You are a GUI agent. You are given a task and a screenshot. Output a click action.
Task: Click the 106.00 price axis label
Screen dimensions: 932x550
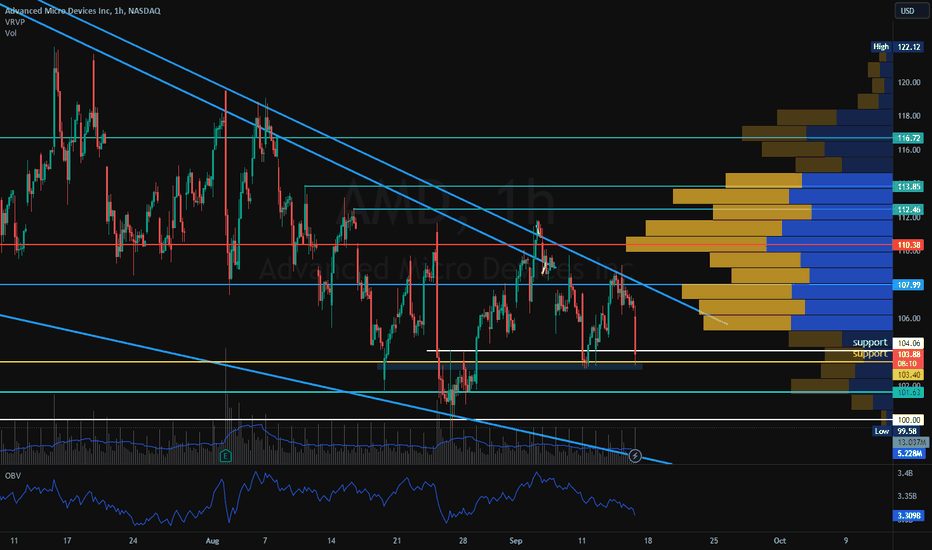[909, 319]
